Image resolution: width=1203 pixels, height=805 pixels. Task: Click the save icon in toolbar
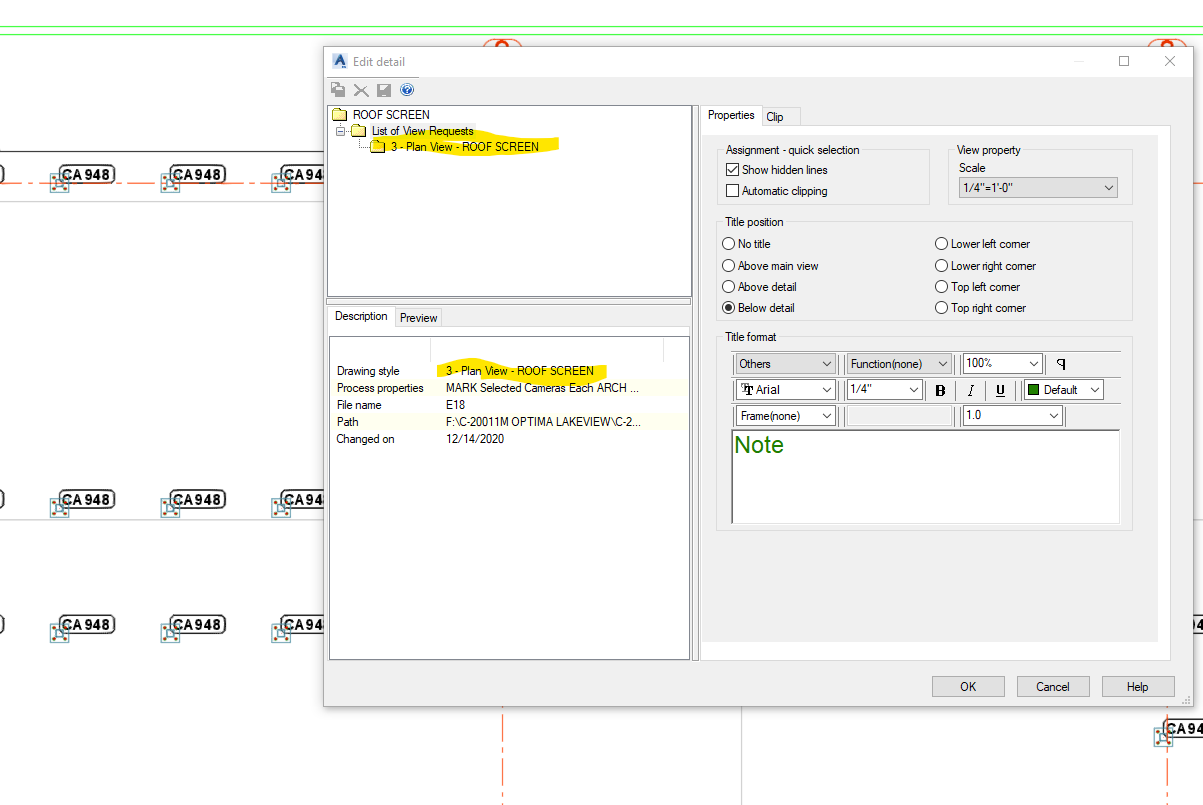point(384,89)
